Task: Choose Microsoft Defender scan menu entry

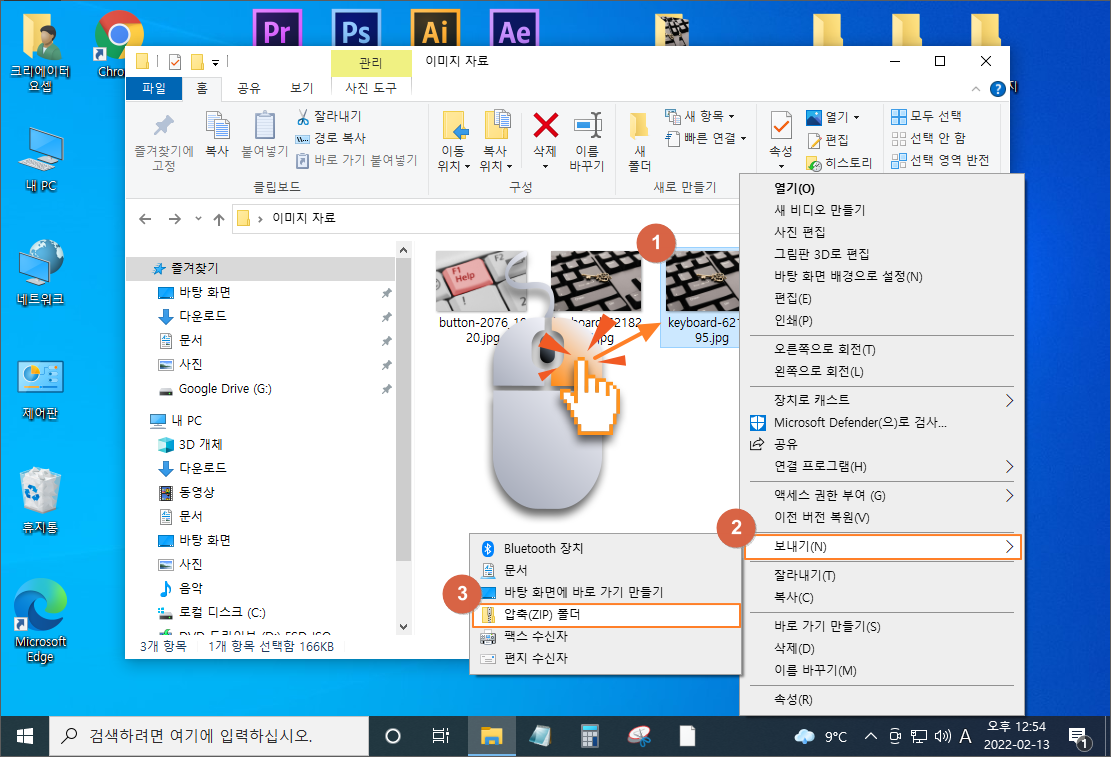Action: click(x=882, y=422)
